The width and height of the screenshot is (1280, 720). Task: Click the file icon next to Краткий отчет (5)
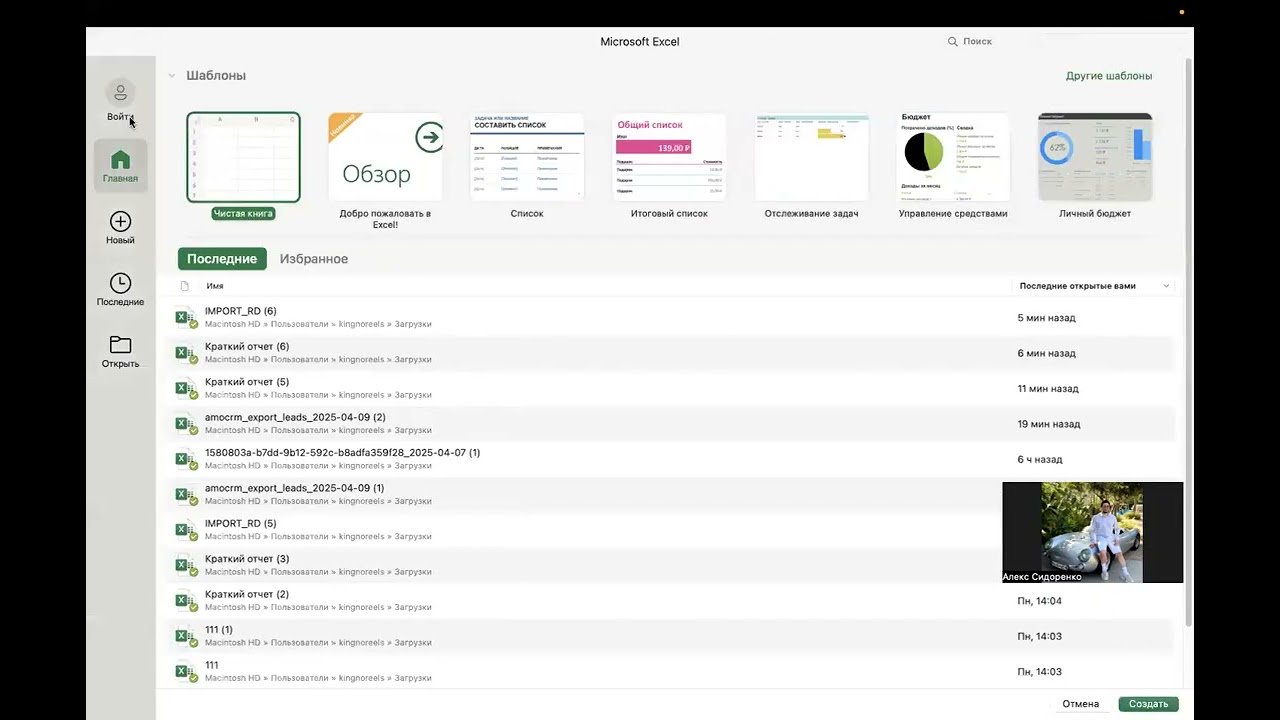(x=185, y=389)
